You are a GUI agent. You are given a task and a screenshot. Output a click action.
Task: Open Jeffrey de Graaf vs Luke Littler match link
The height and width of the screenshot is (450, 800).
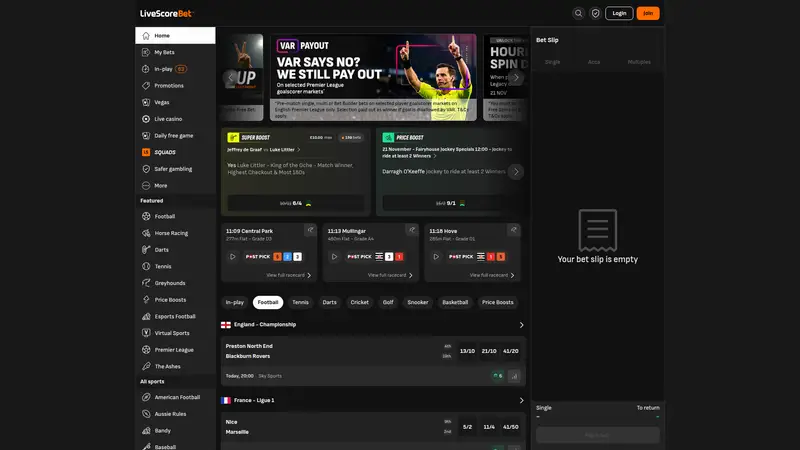263,150
